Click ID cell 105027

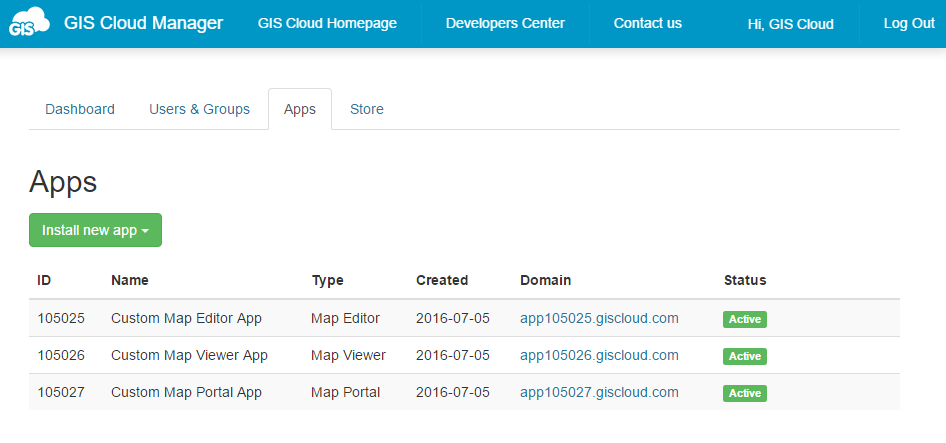click(61, 392)
